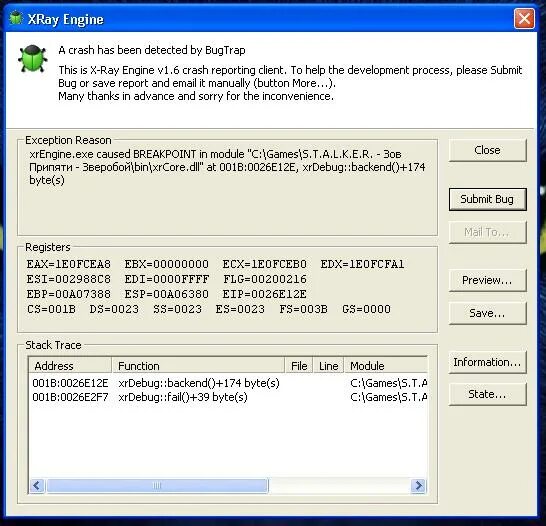
Task: Click the EAX=1E0FCEA8 register value
Action: (x=69, y=264)
